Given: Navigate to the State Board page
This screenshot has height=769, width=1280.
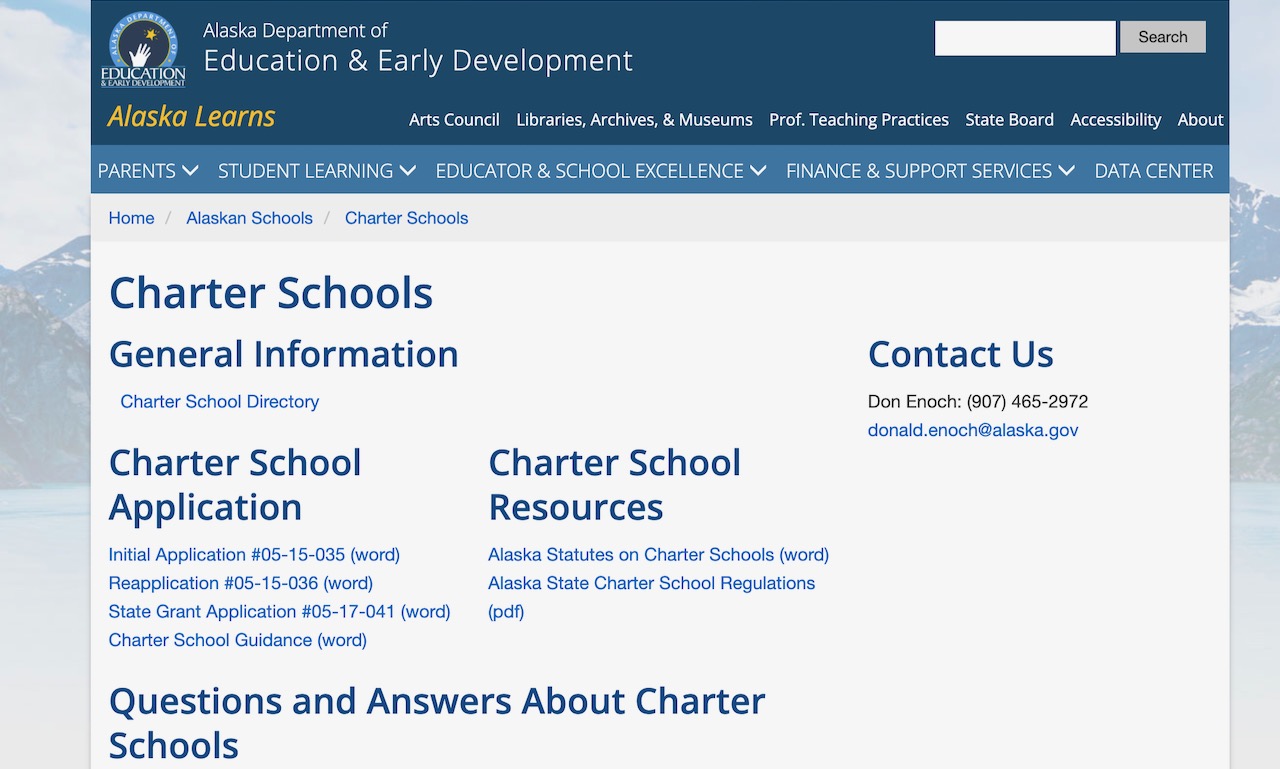Looking at the screenshot, I should coord(1009,120).
